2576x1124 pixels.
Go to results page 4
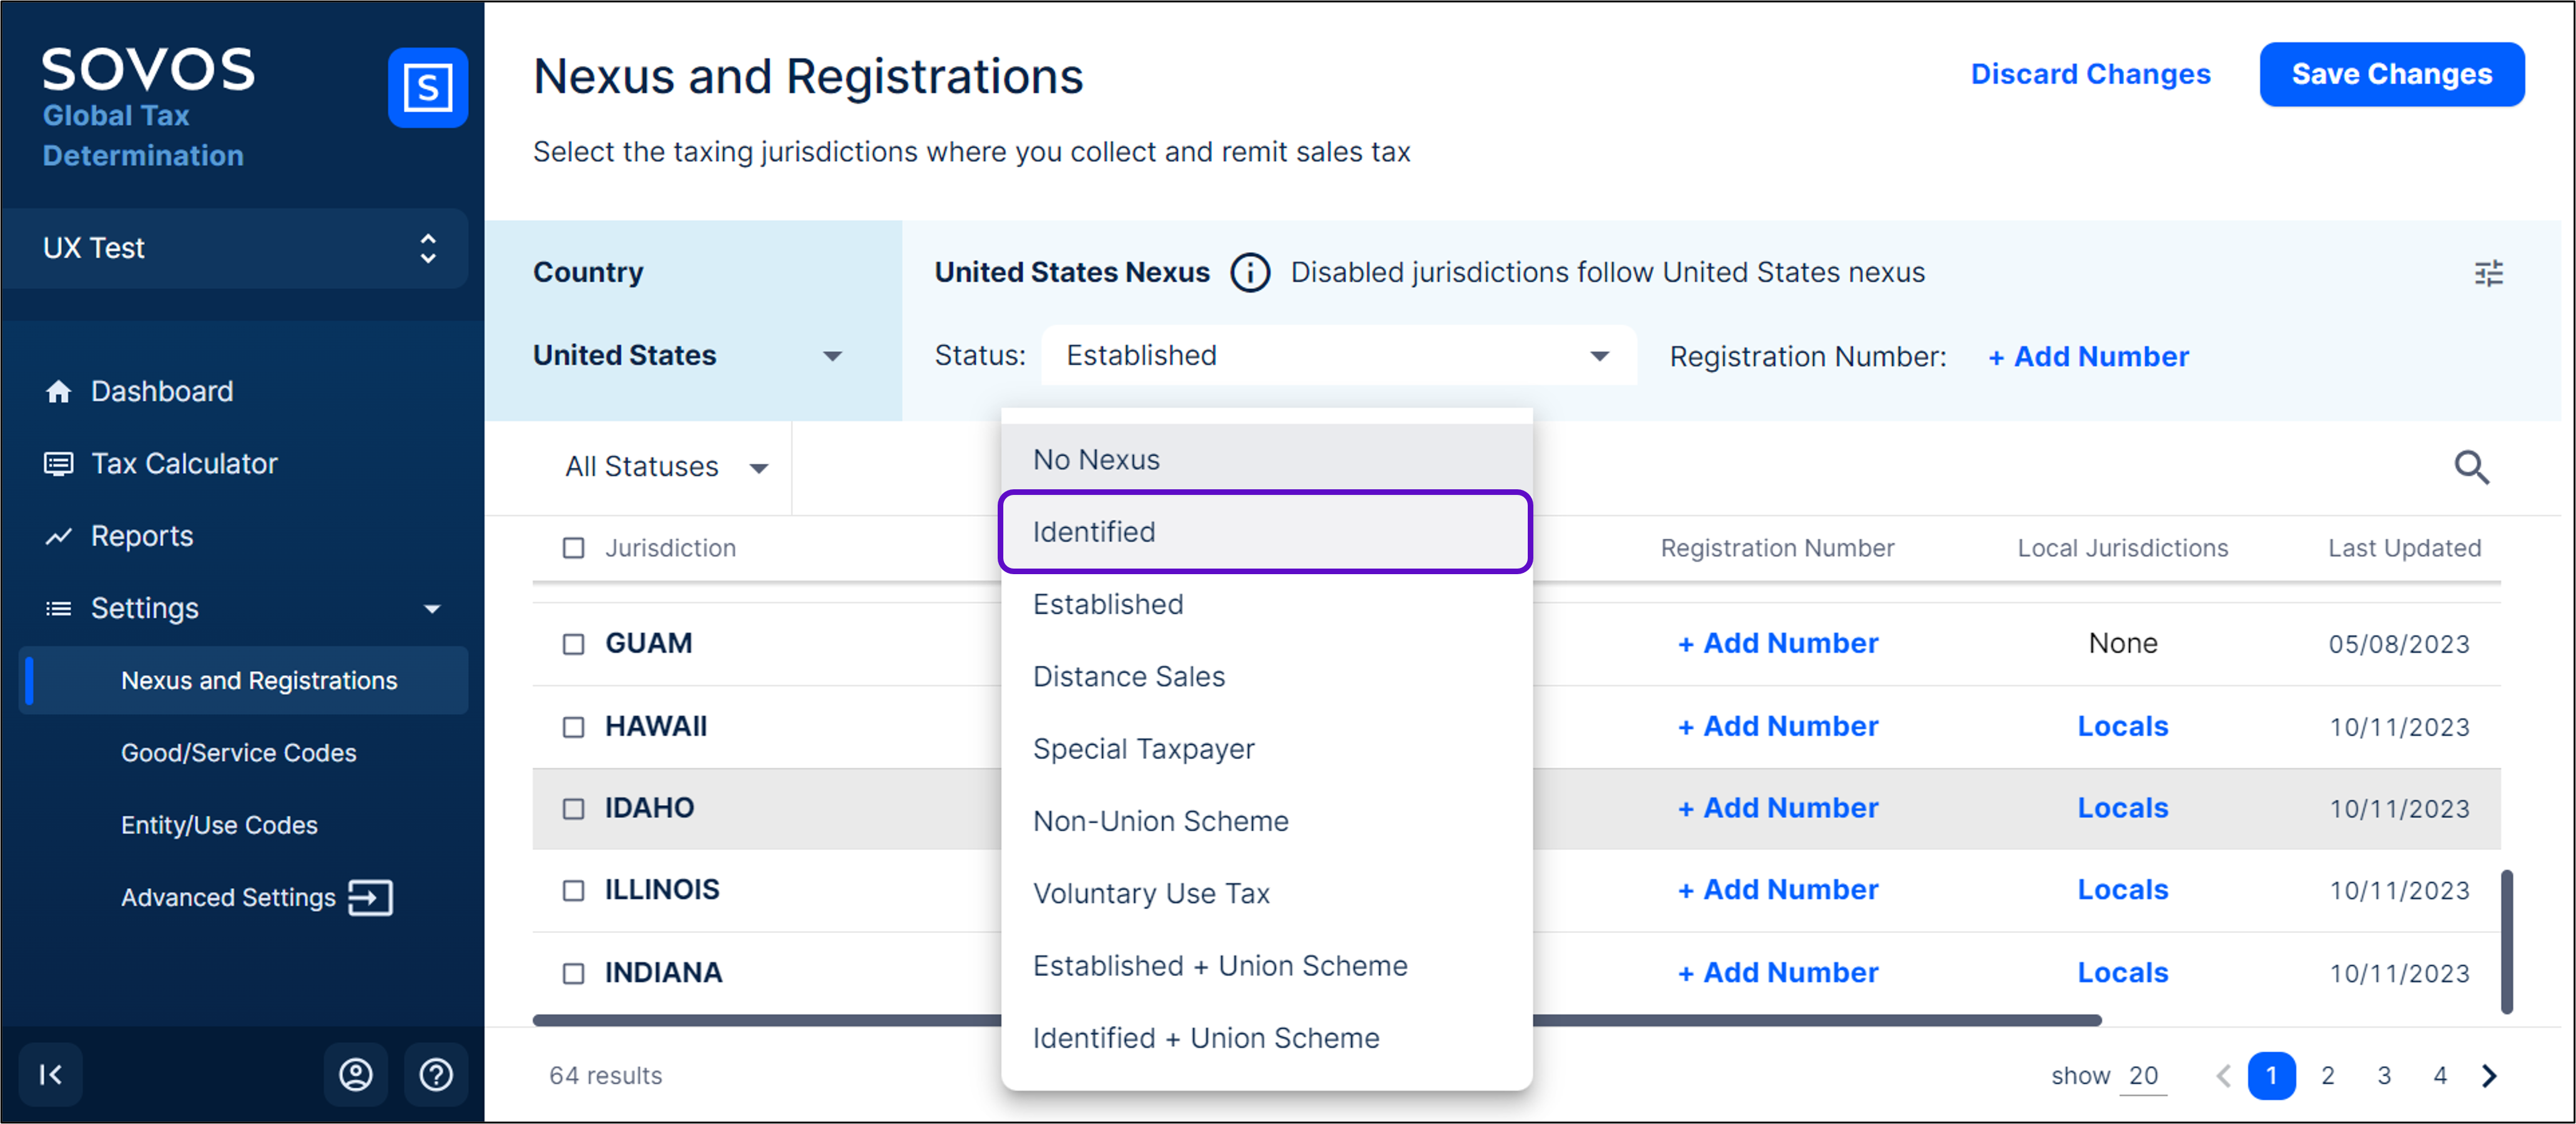click(x=2440, y=1076)
